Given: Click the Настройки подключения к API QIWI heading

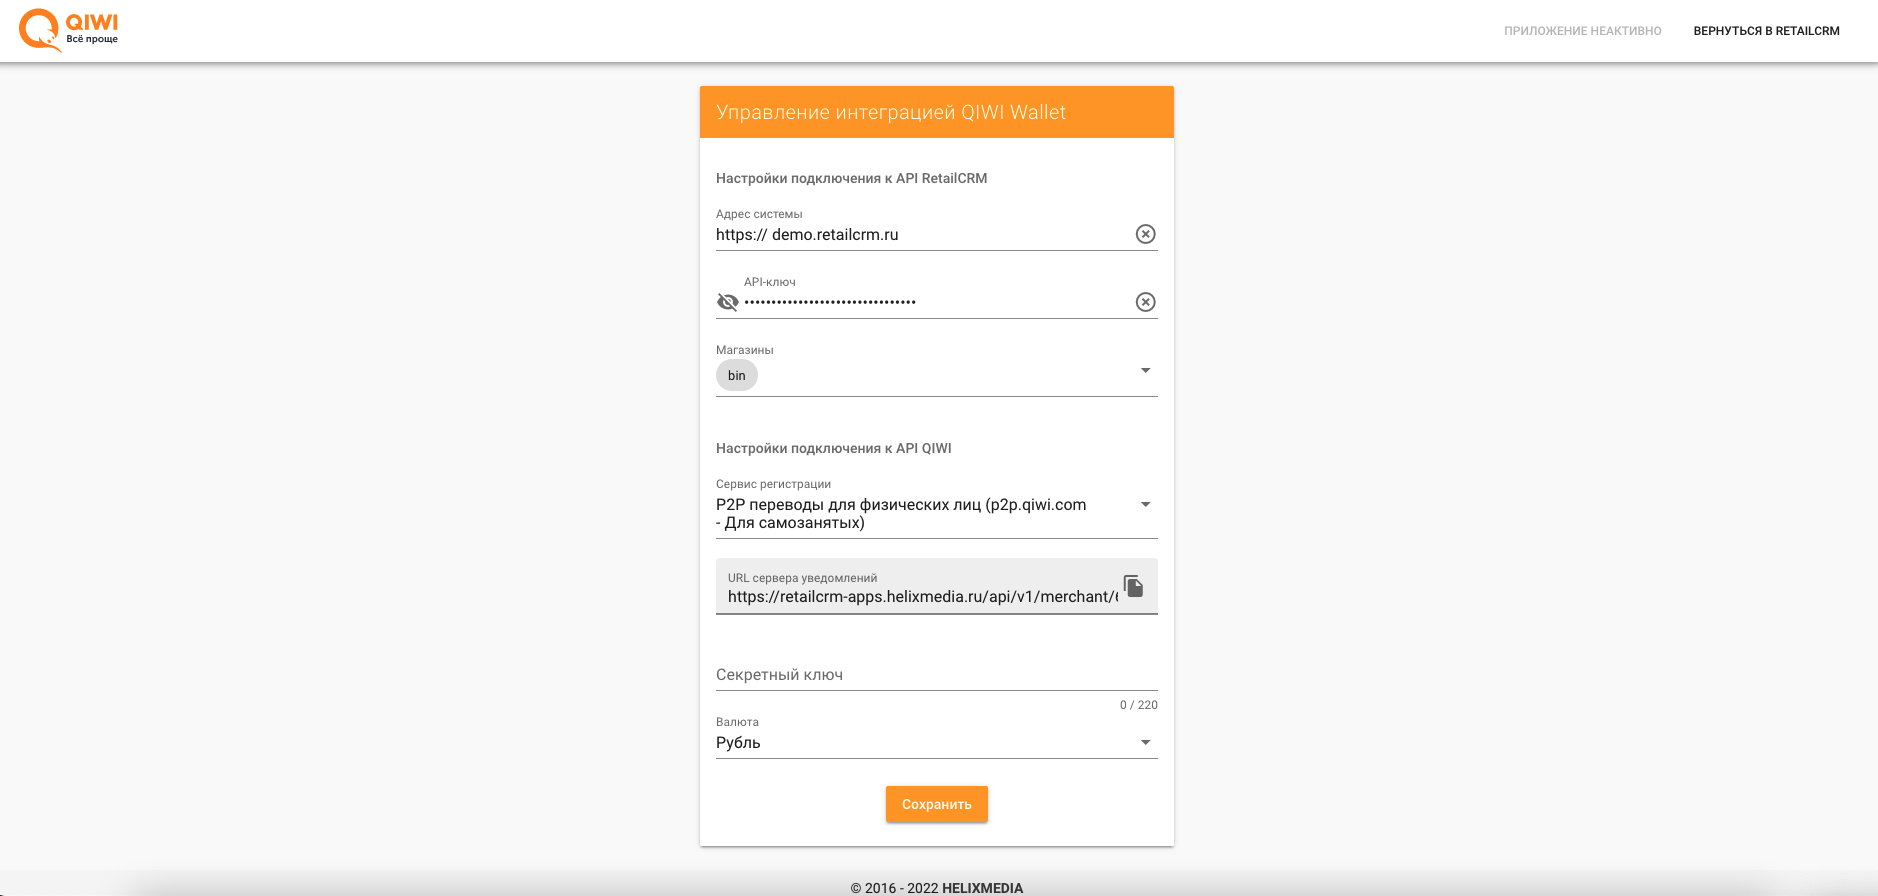Looking at the screenshot, I should [834, 449].
